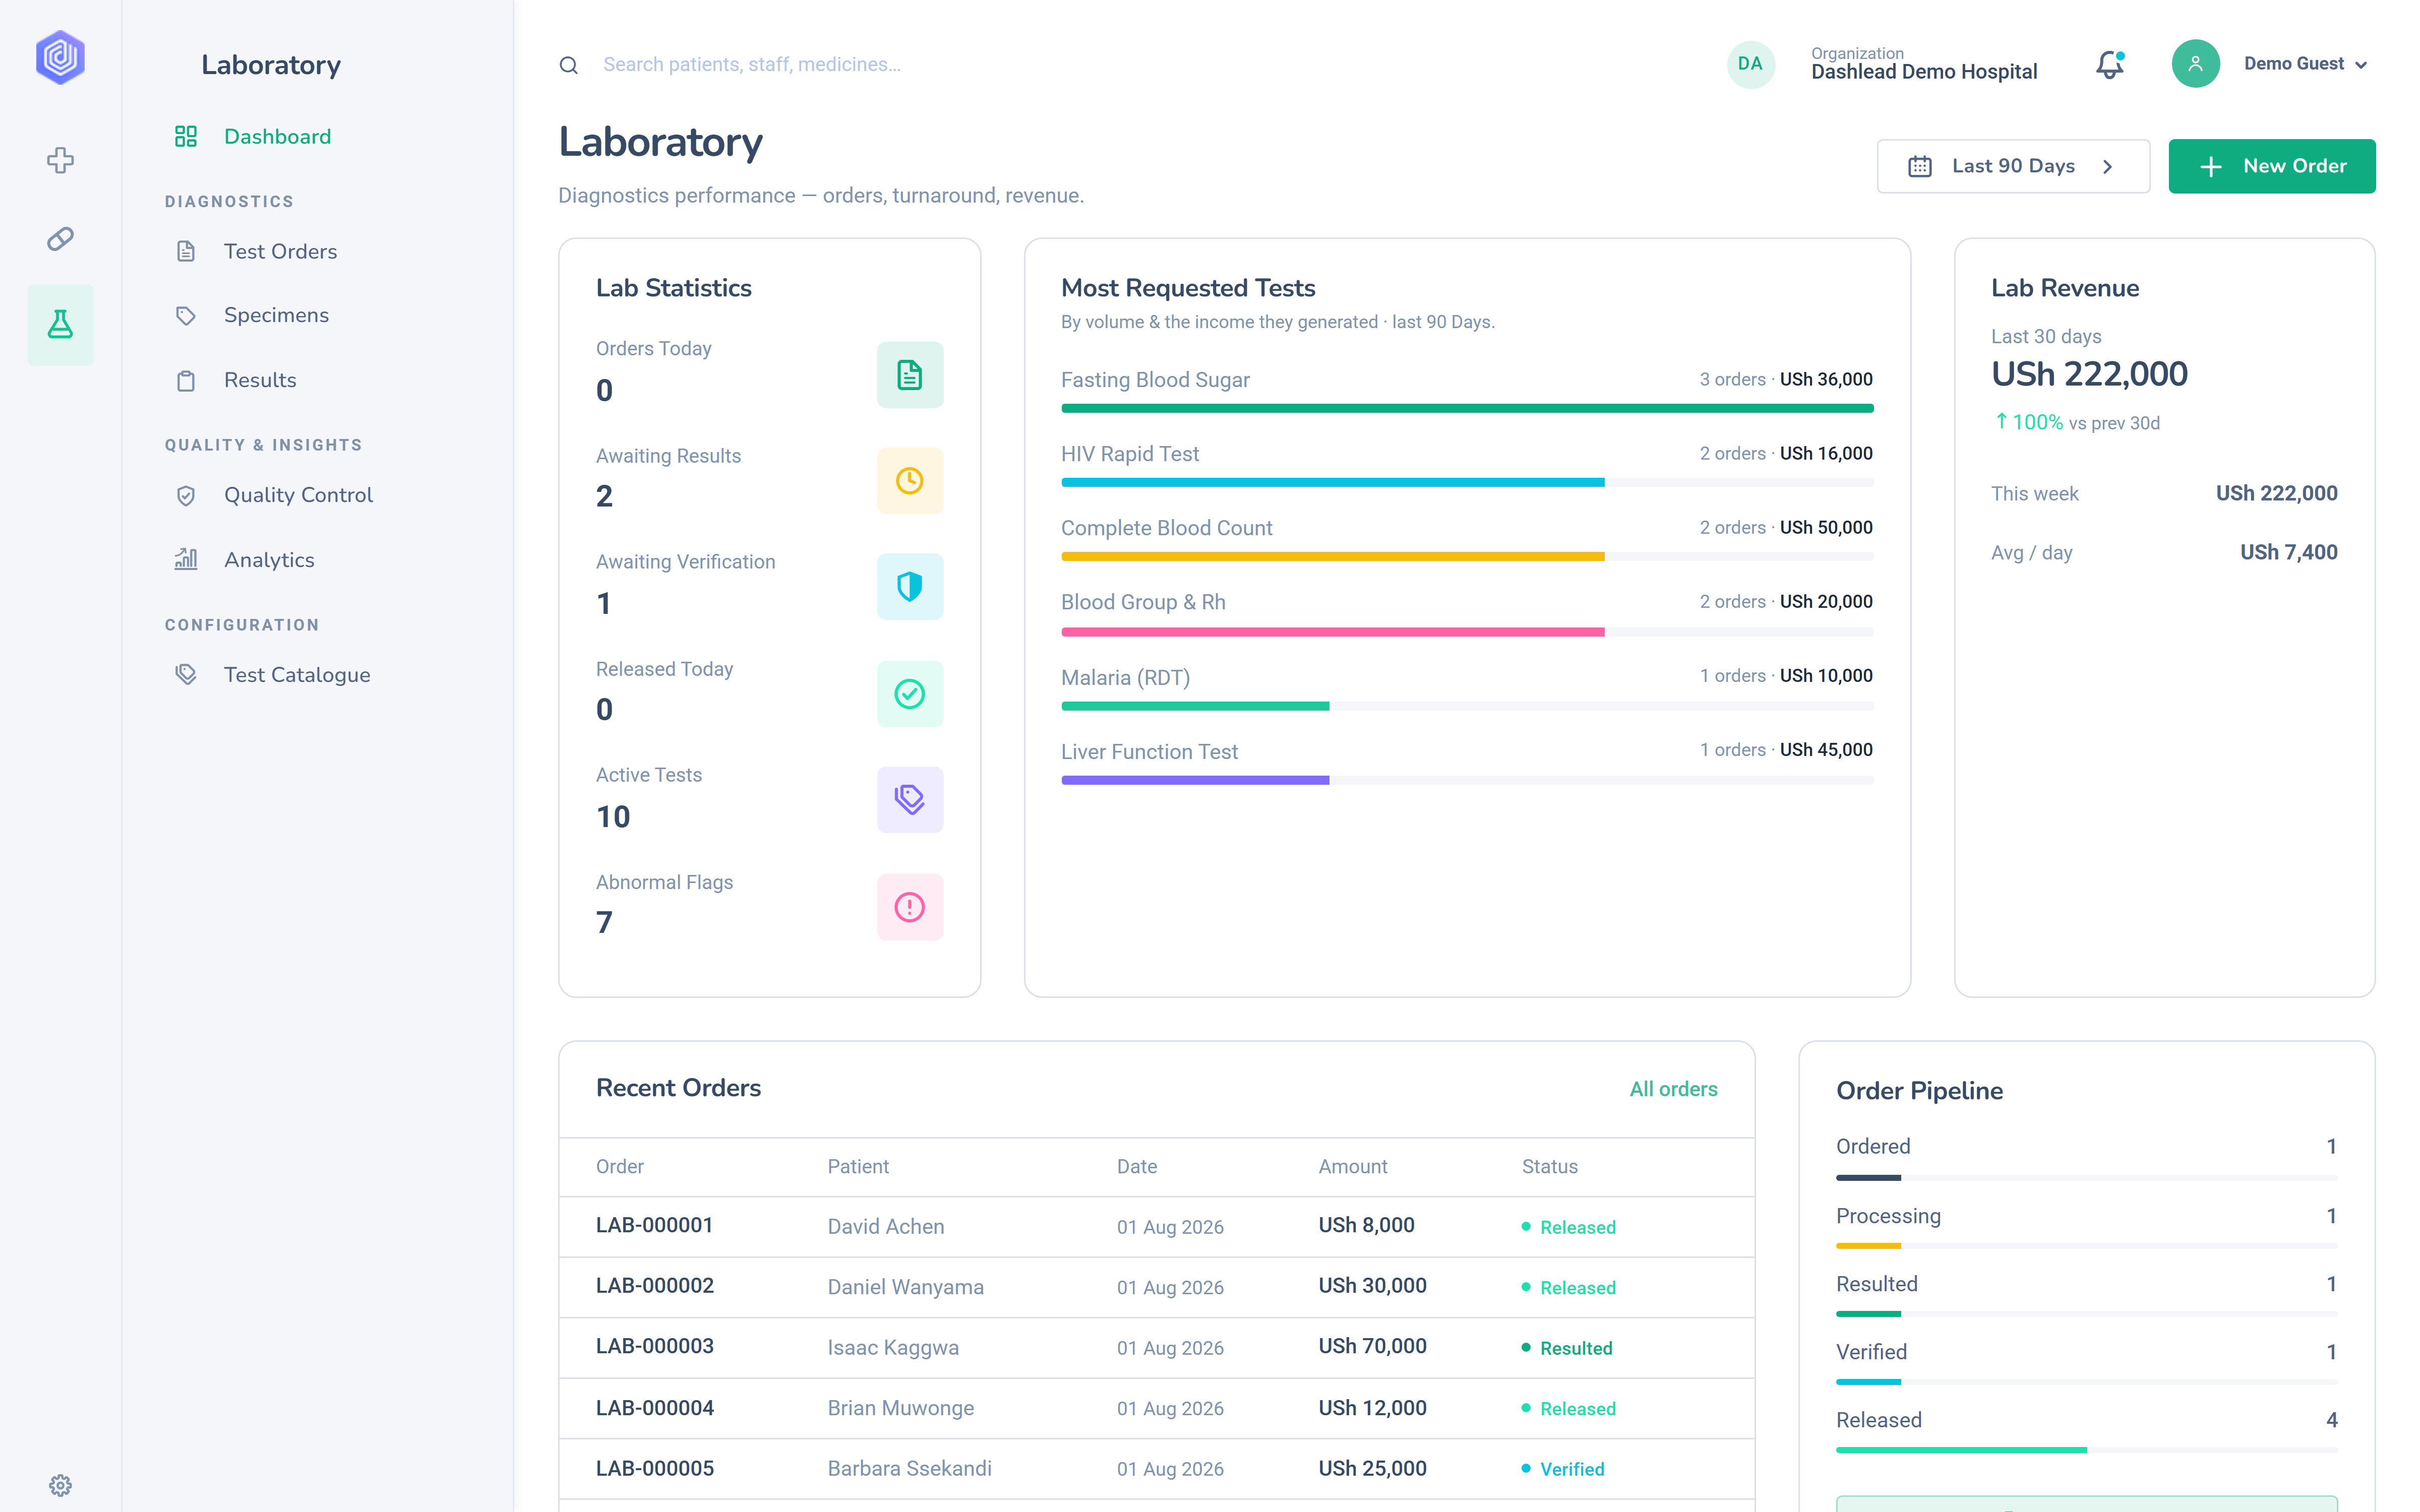
Task: Click the Released Today checkmark icon
Action: click(909, 694)
